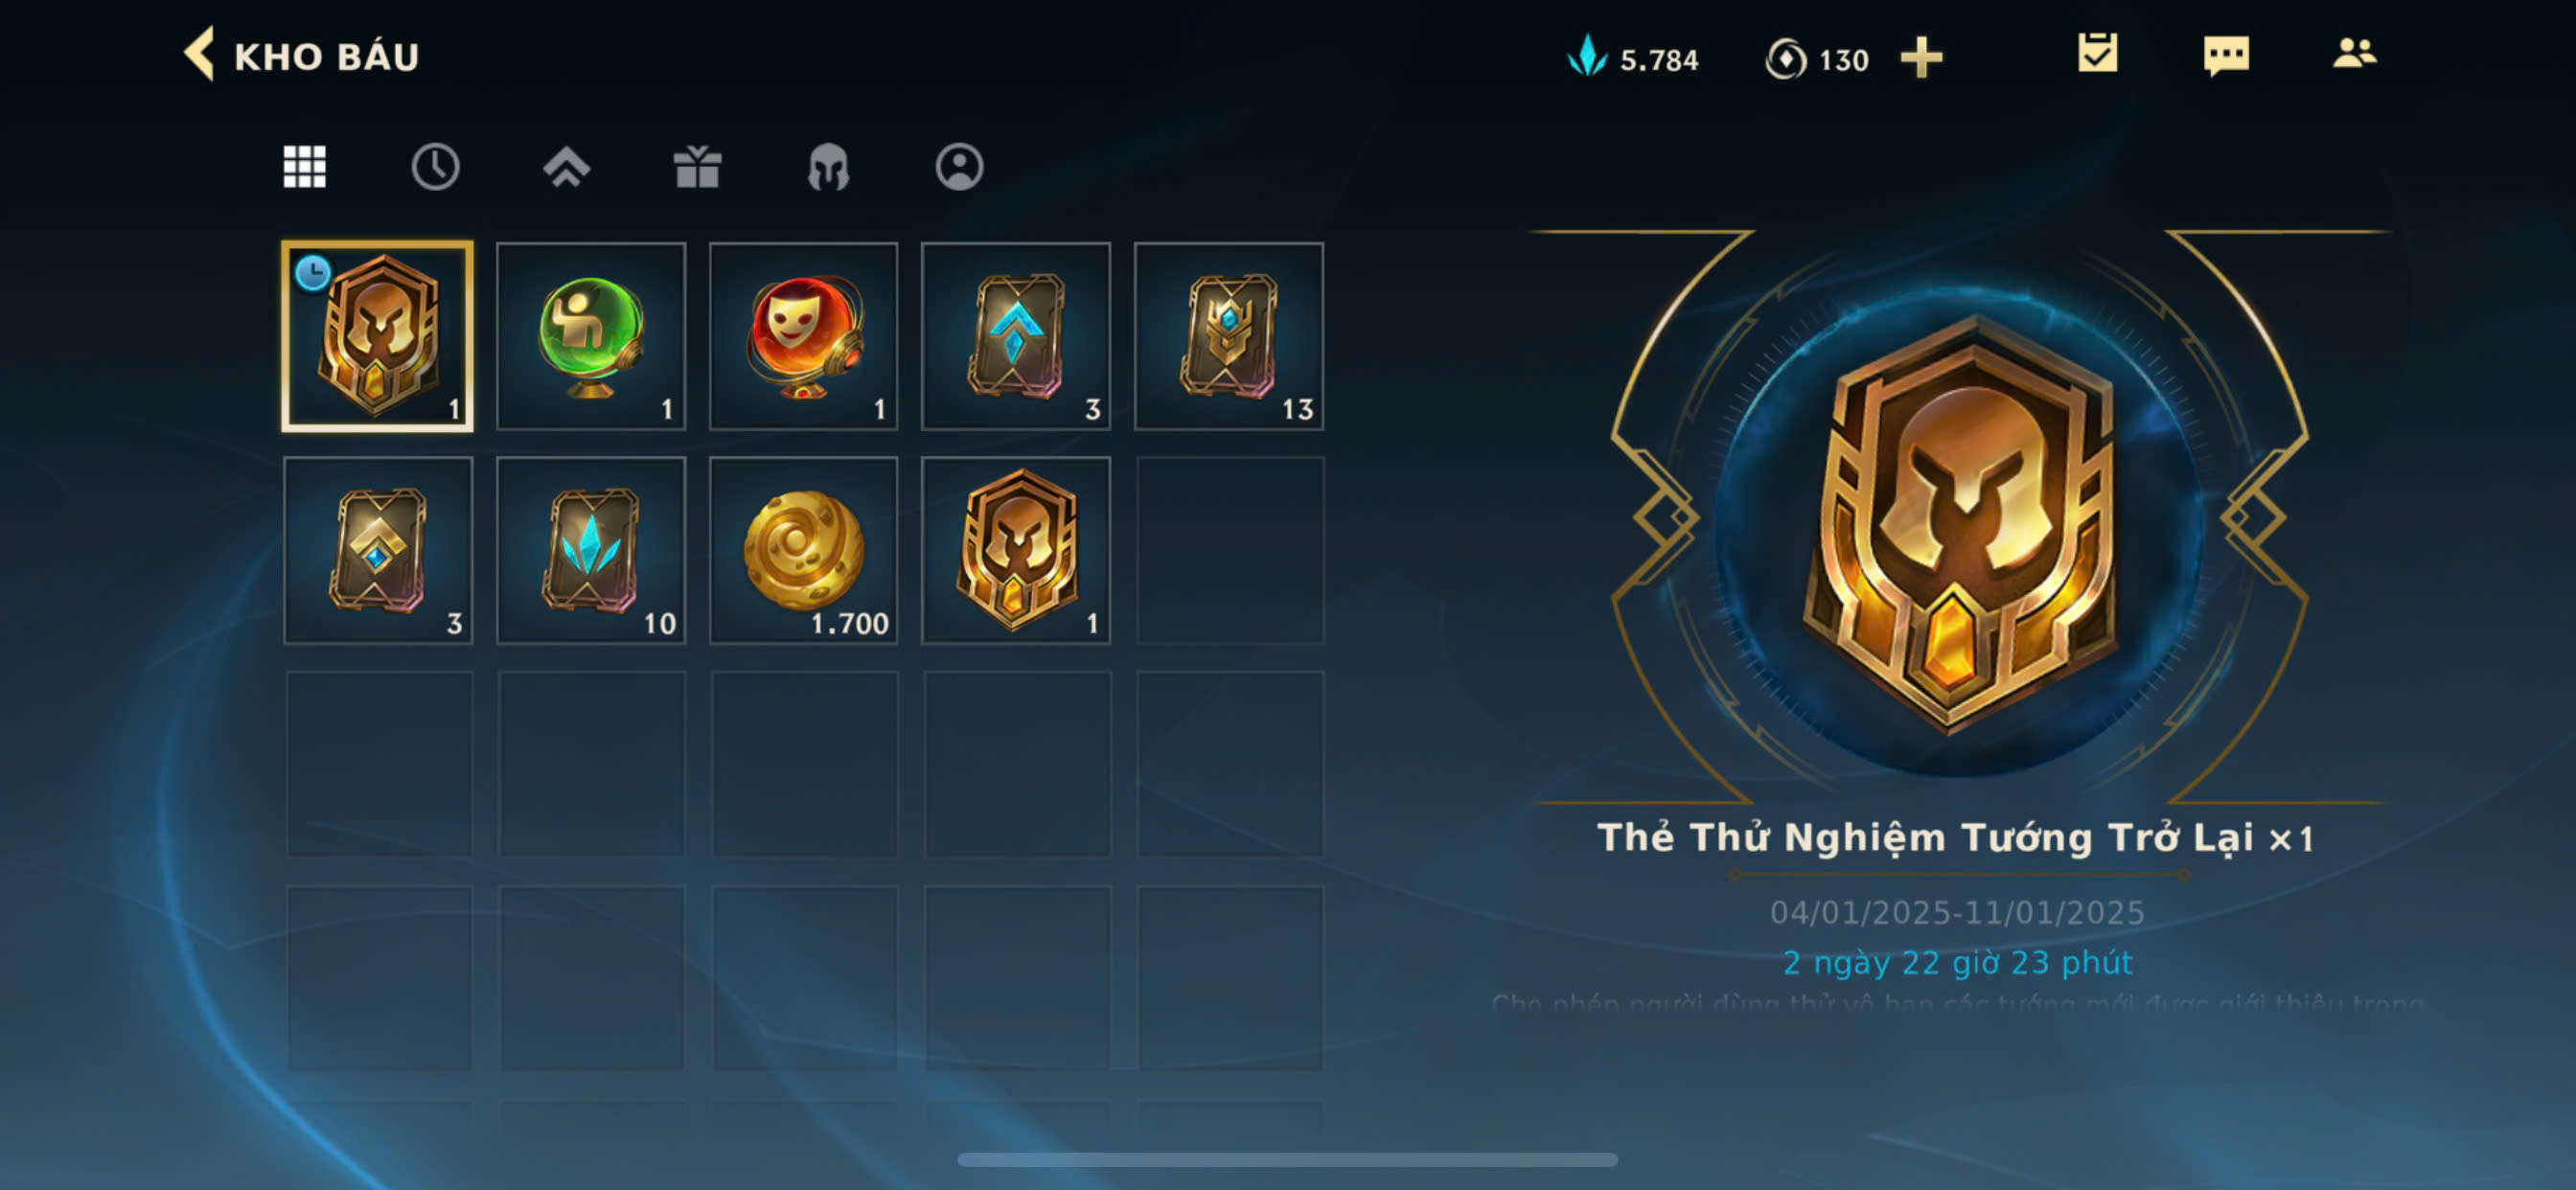Select the red mask orb item
The height and width of the screenshot is (1190, 2576).
(804, 337)
